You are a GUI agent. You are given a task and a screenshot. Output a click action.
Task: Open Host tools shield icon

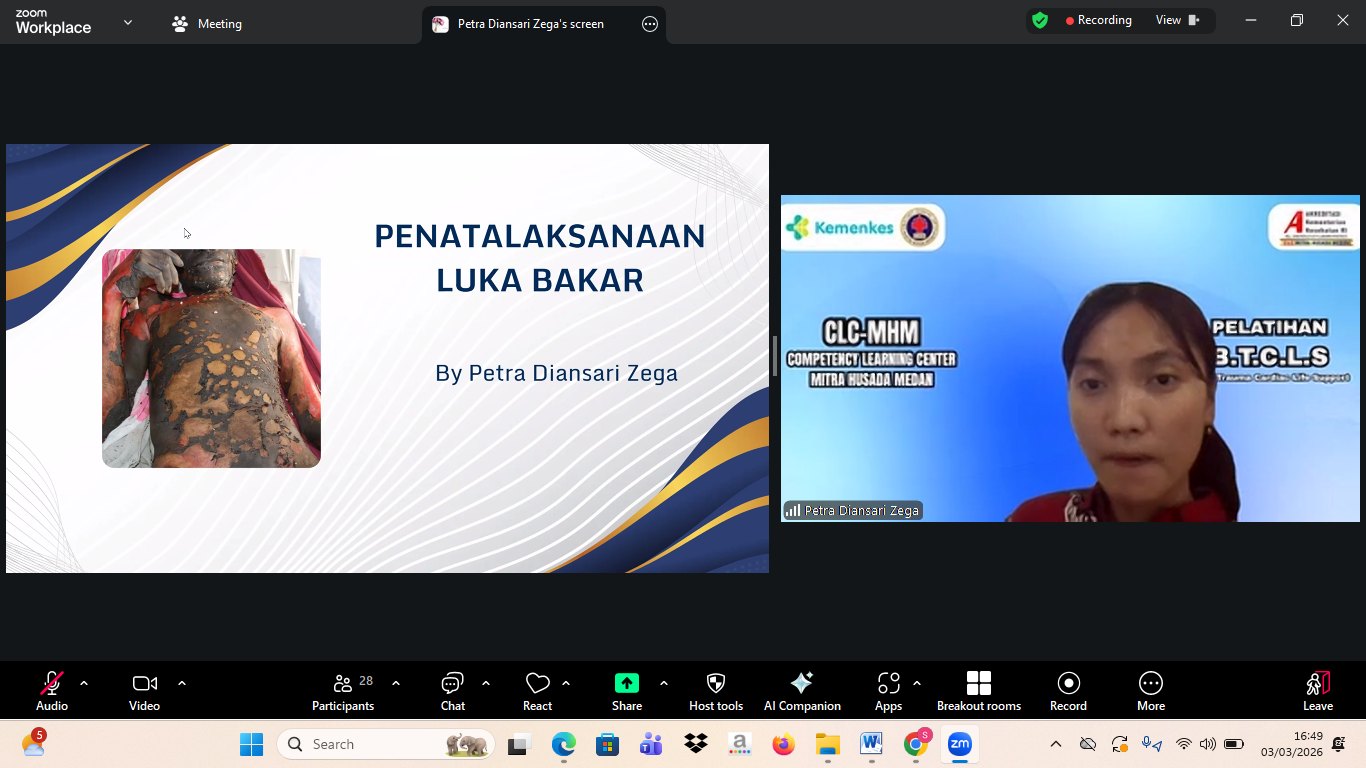tap(716, 690)
